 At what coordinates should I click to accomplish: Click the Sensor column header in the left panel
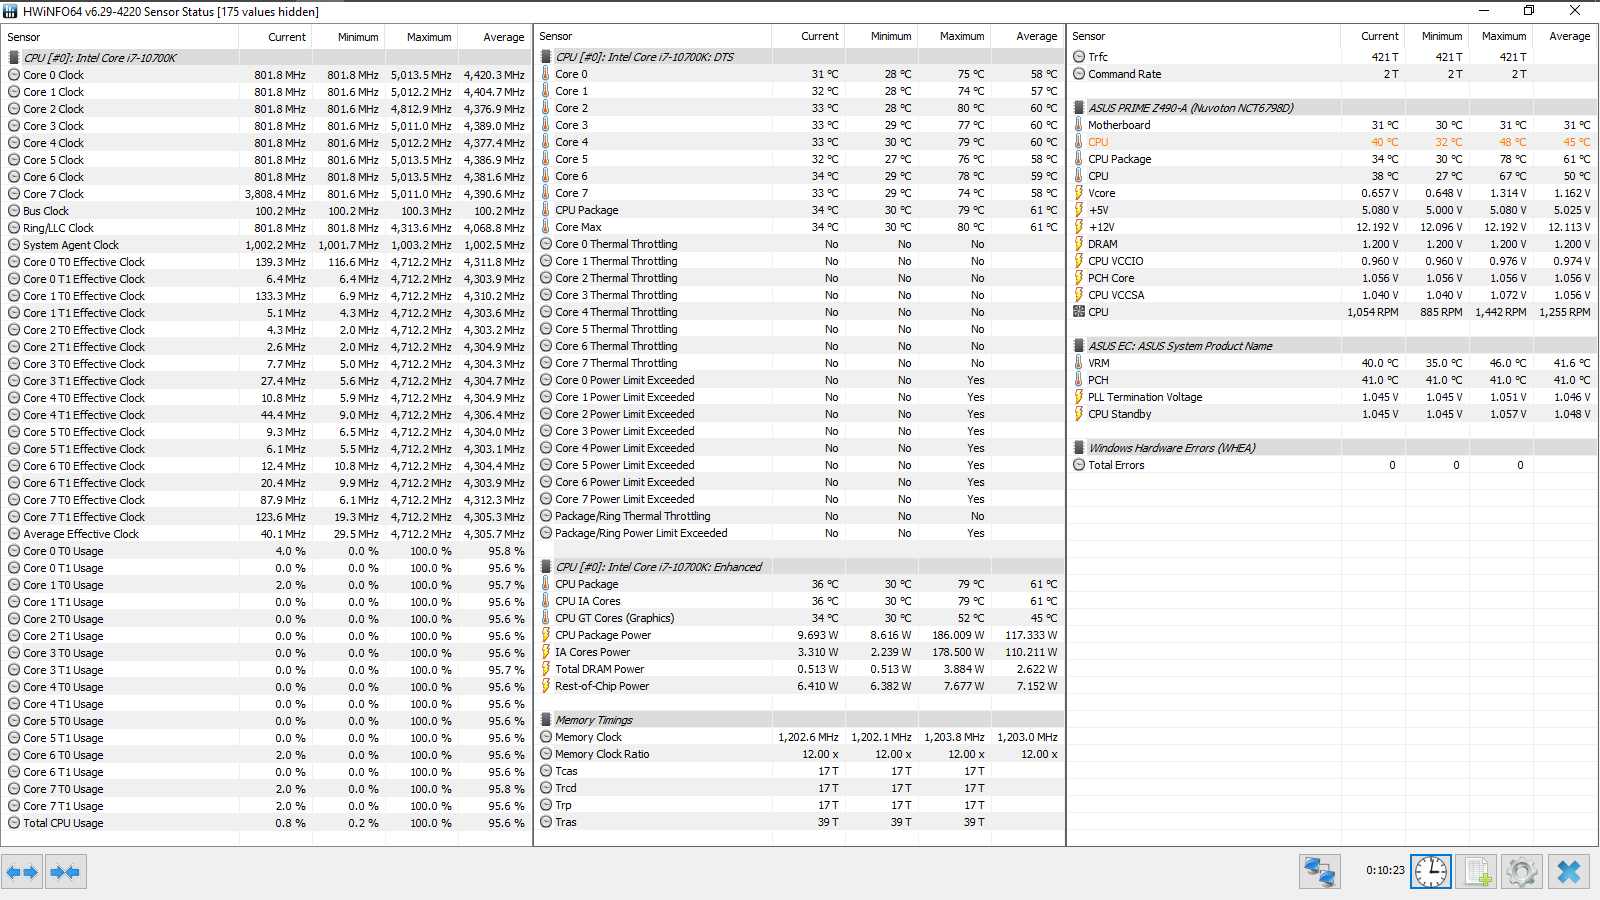120,37
